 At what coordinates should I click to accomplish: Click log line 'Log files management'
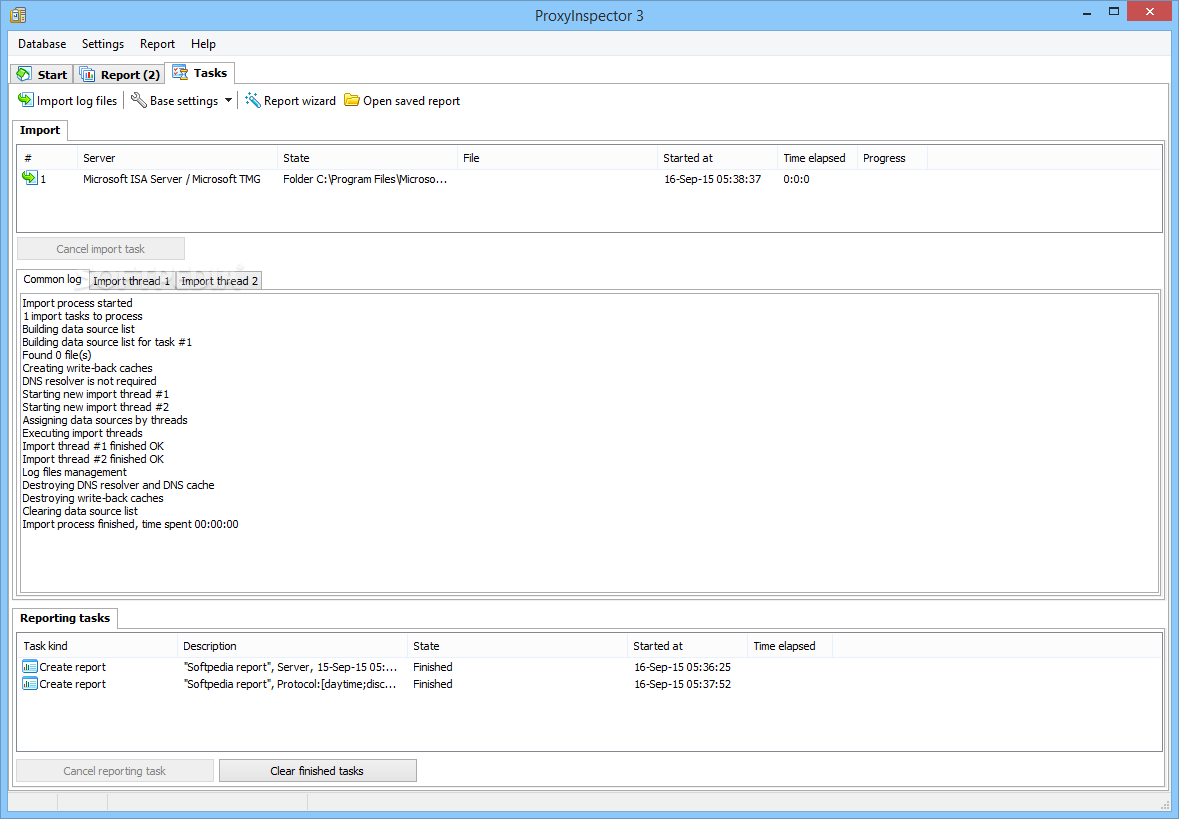(x=74, y=472)
